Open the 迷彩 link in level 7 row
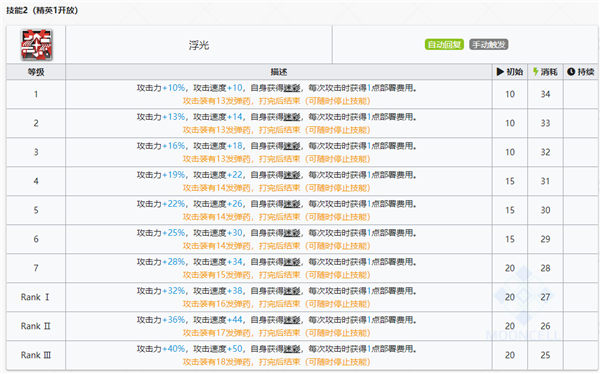This screenshot has height=374, width=600. [x=292, y=262]
